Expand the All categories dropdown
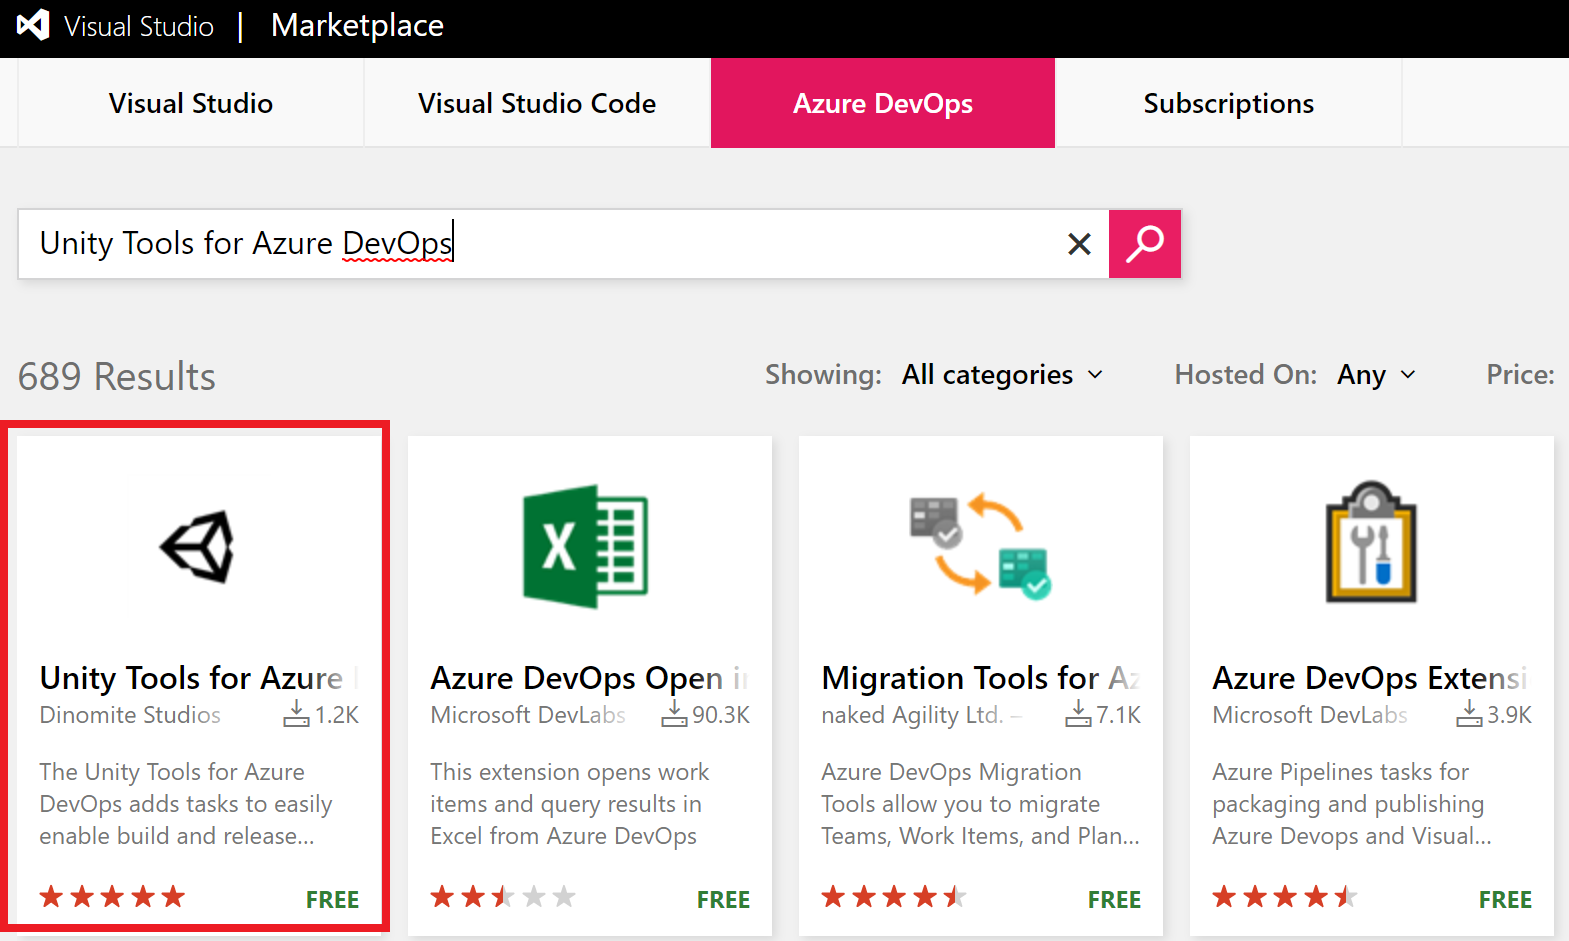This screenshot has height=941, width=1569. click(x=1002, y=375)
